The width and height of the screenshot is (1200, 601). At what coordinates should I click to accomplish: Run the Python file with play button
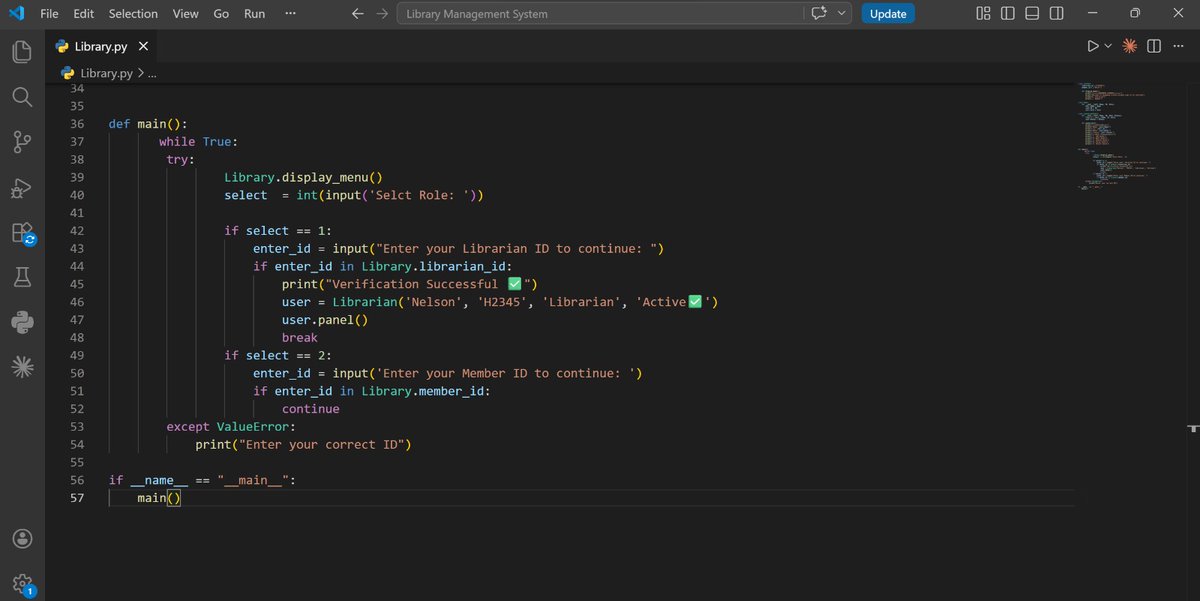[x=1093, y=46]
